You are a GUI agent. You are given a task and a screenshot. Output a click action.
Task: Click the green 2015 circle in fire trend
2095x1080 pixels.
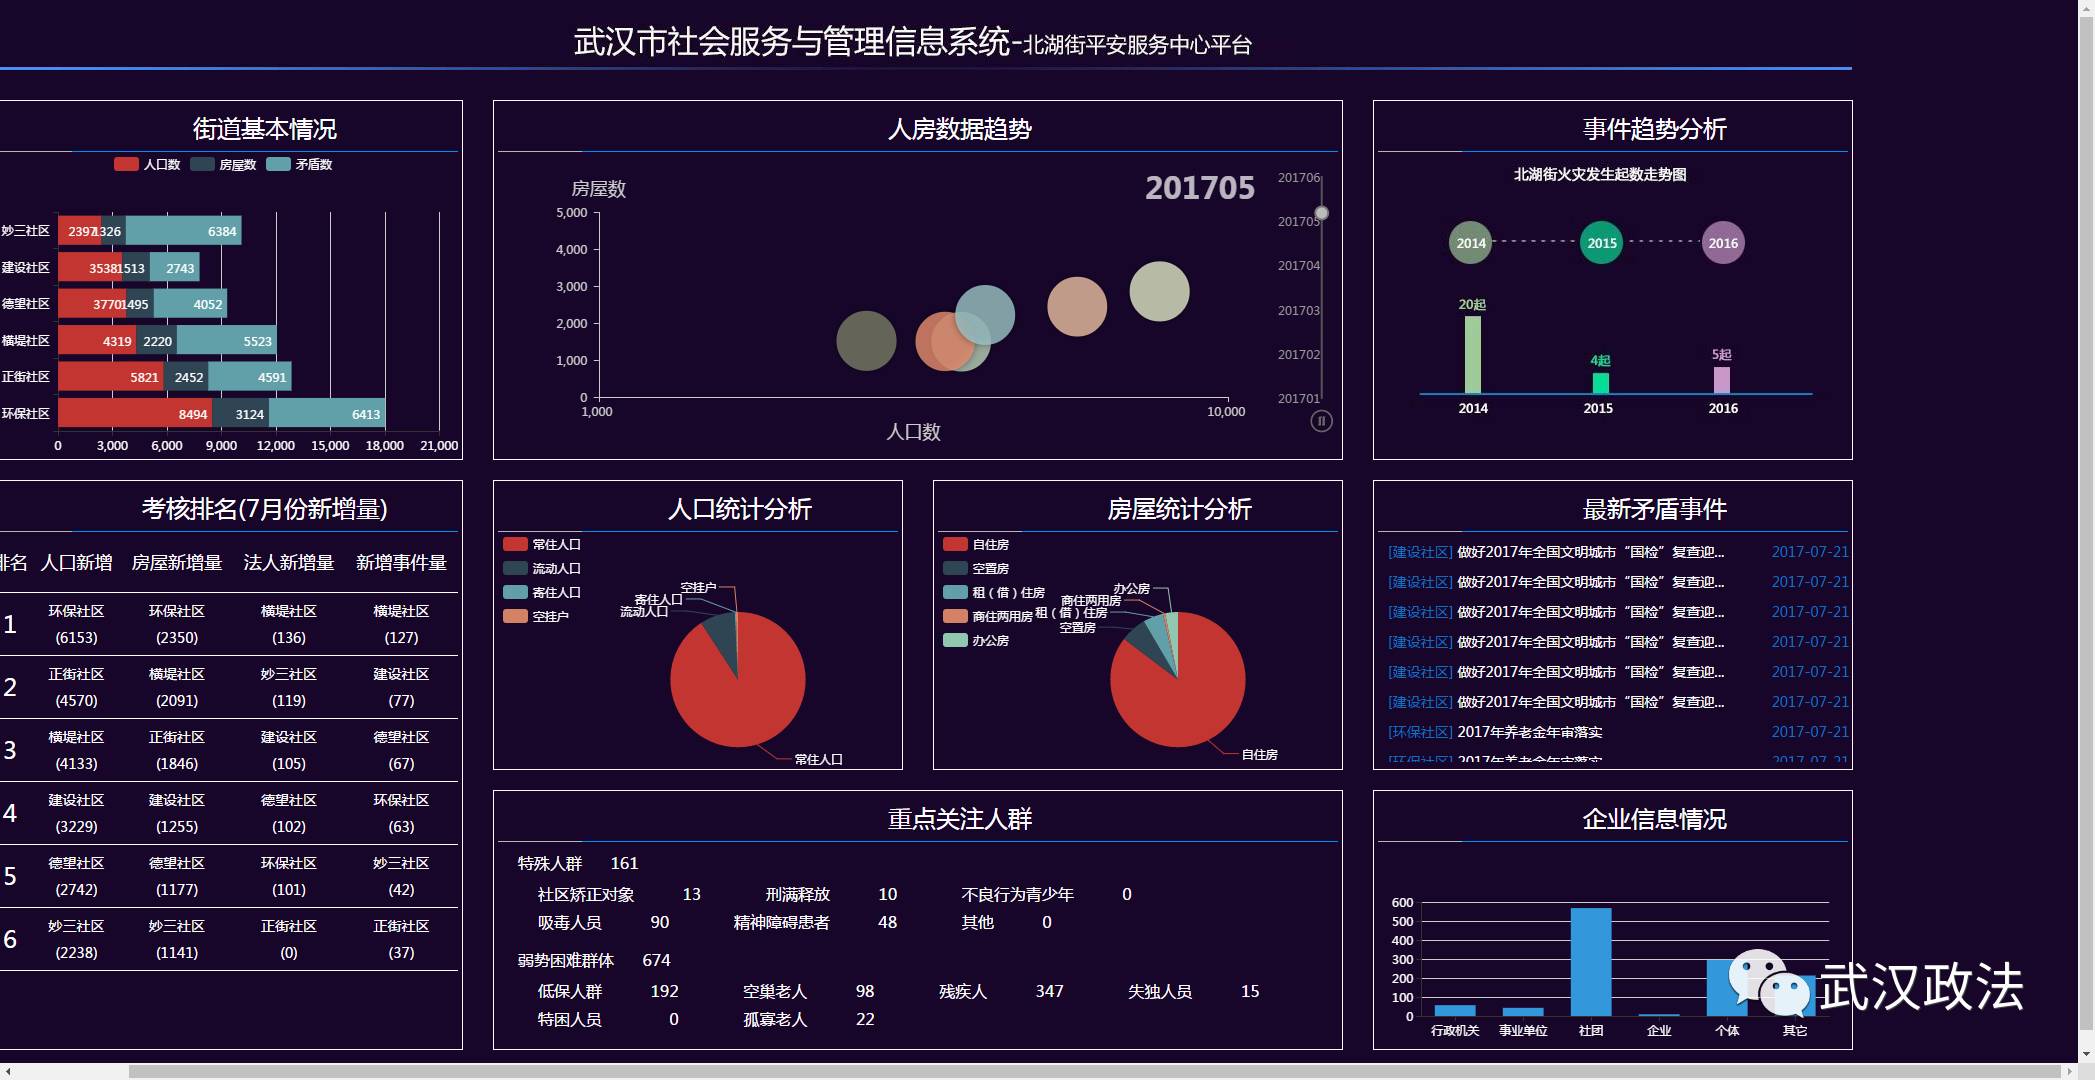pos(1601,243)
